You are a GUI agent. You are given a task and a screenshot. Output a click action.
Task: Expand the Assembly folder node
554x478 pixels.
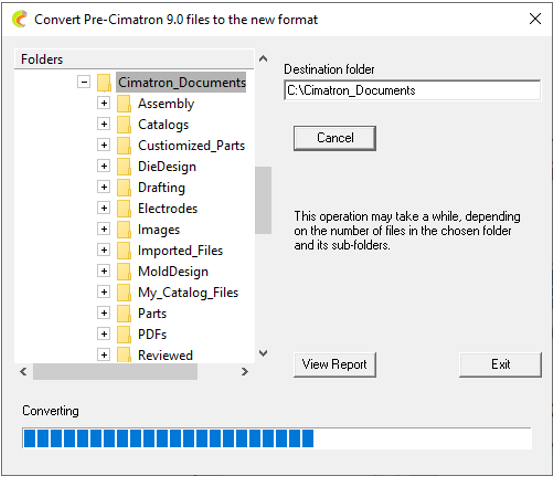[x=104, y=103]
